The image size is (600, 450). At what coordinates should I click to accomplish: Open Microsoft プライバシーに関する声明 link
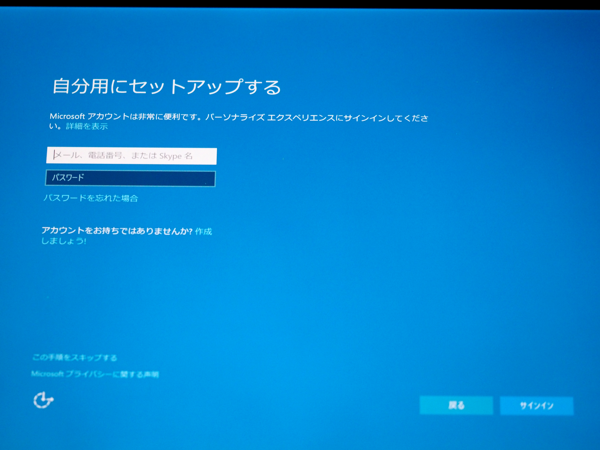click(95, 374)
